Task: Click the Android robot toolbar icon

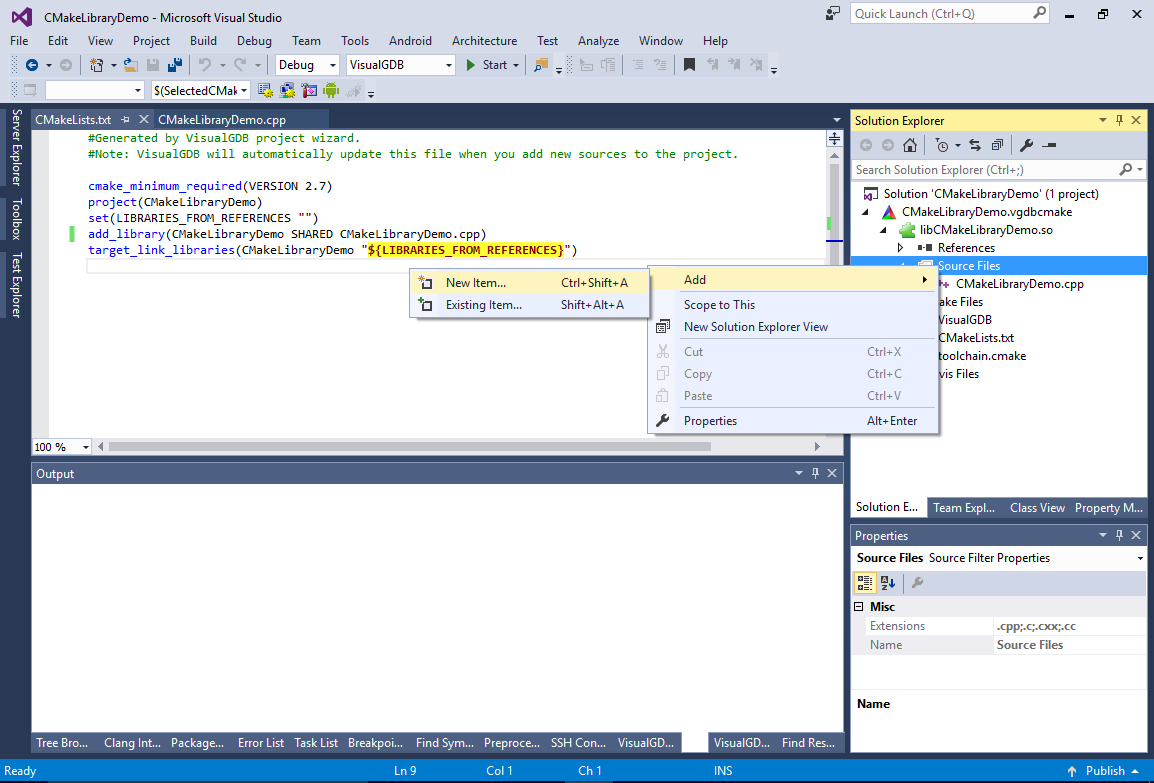Action: (331, 91)
